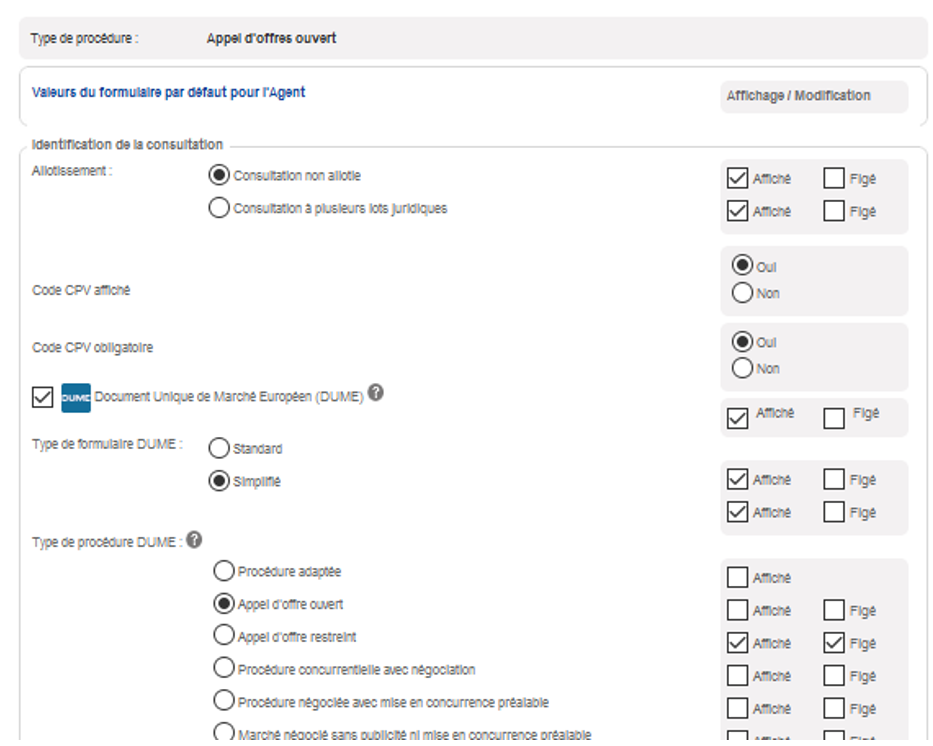The height and width of the screenshot is (746, 933).
Task: Click the Affichage / Modification header
Action: coord(798,96)
